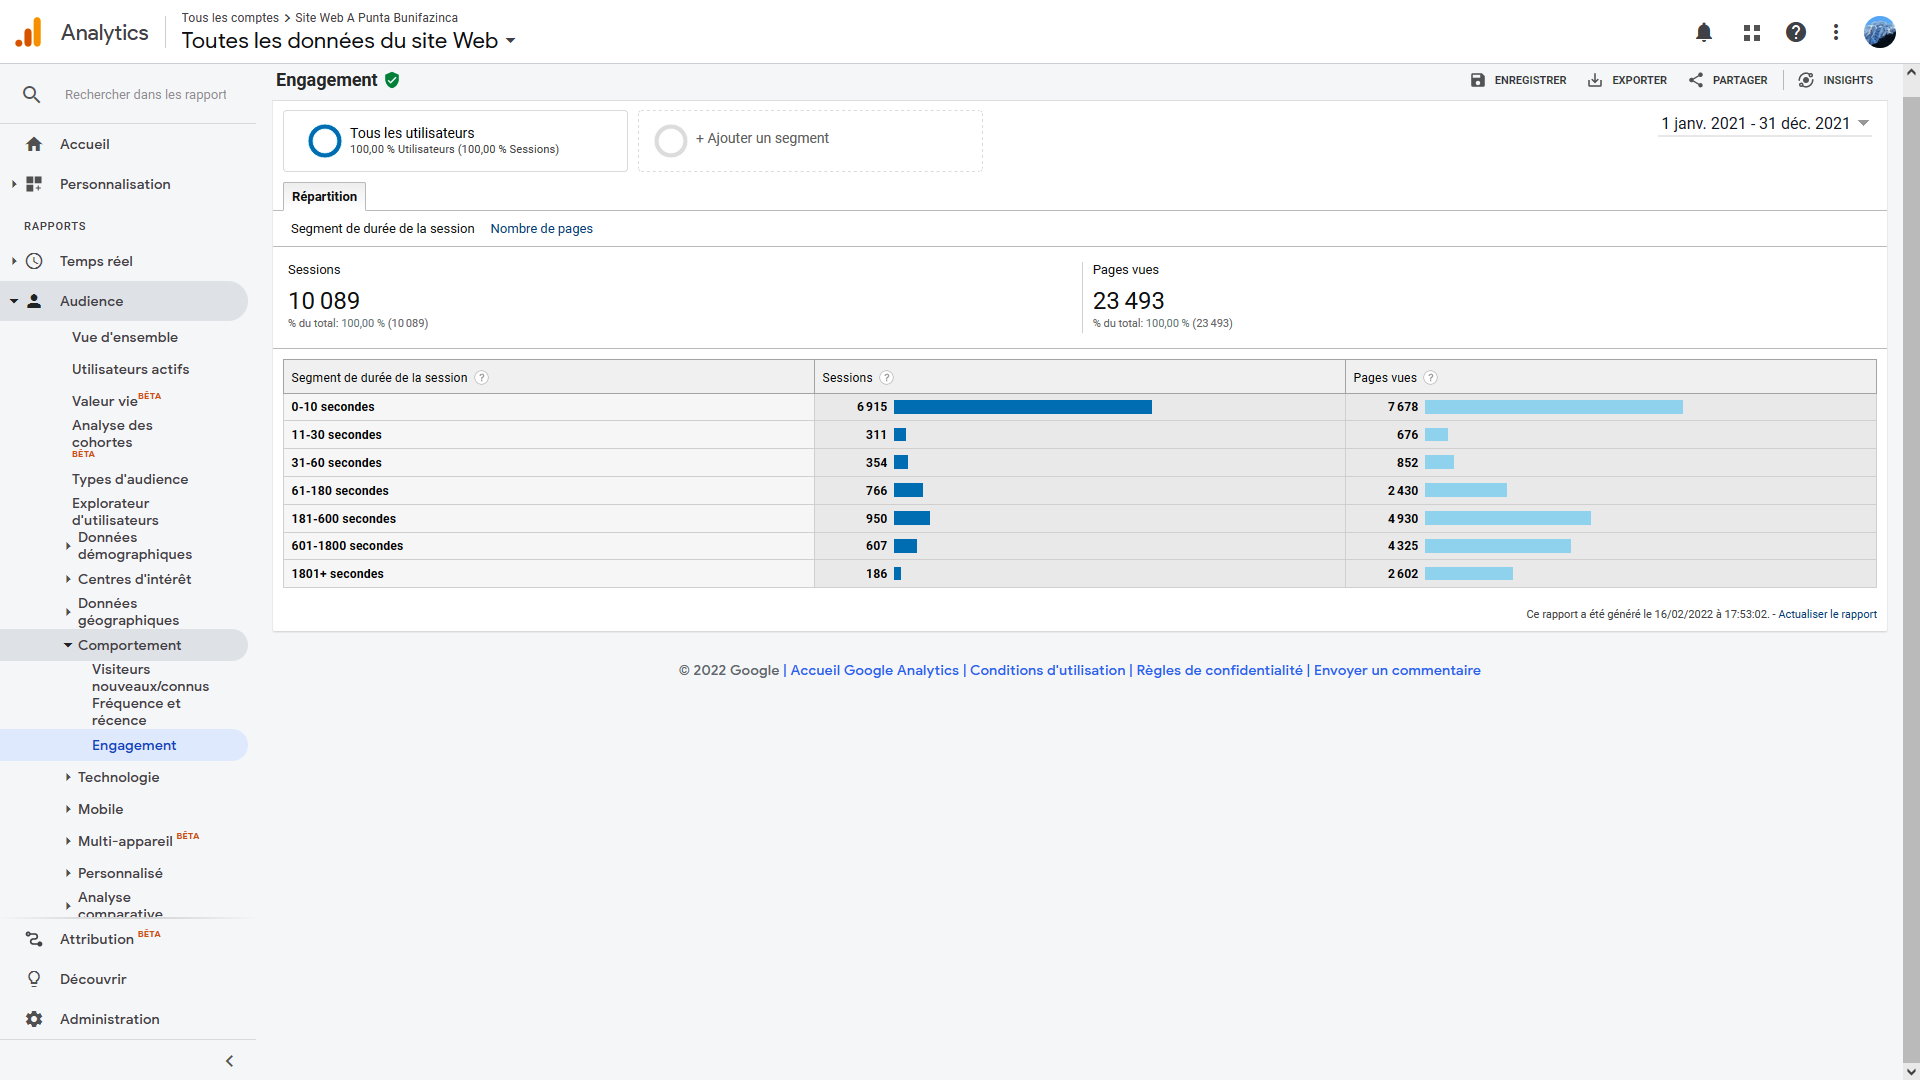
Task: Open Types d'audience report
Action: 130,479
